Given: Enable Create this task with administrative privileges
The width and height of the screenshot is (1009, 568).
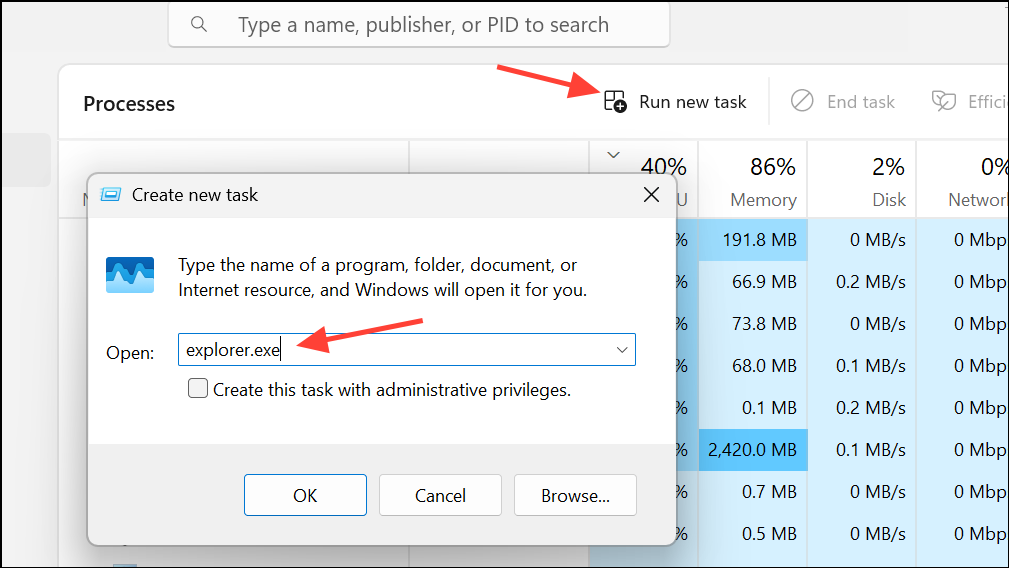Looking at the screenshot, I should click(198, 389).
